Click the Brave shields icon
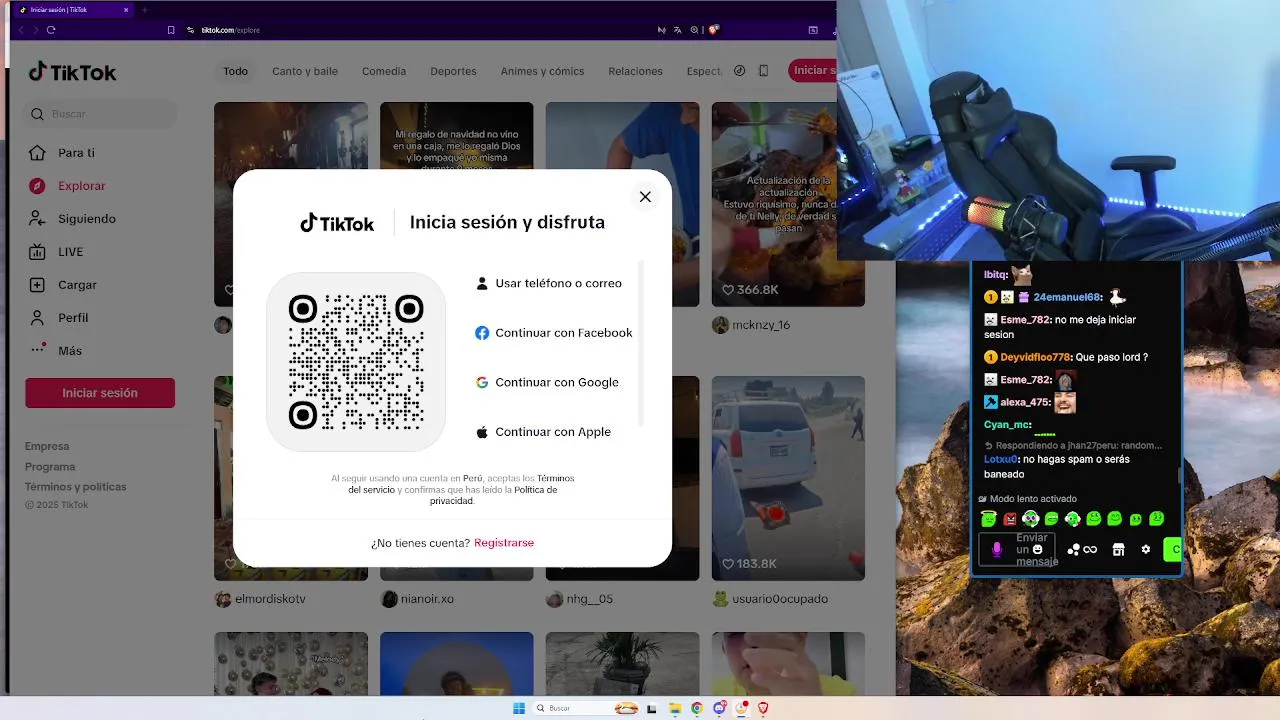Viewport: 1280px width, 720px height. coord(714,30)
